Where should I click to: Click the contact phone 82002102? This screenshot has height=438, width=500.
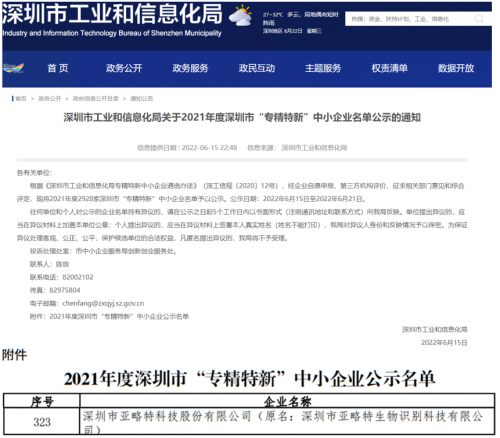tap(78, 277)
